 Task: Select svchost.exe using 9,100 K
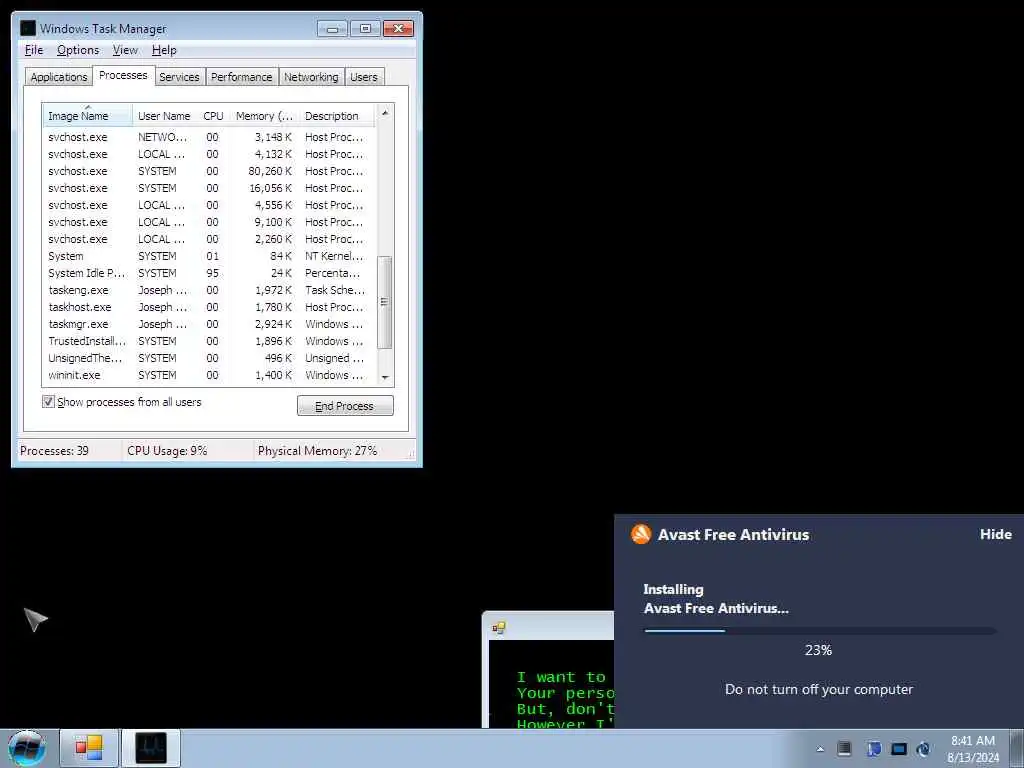pos(209,222)
